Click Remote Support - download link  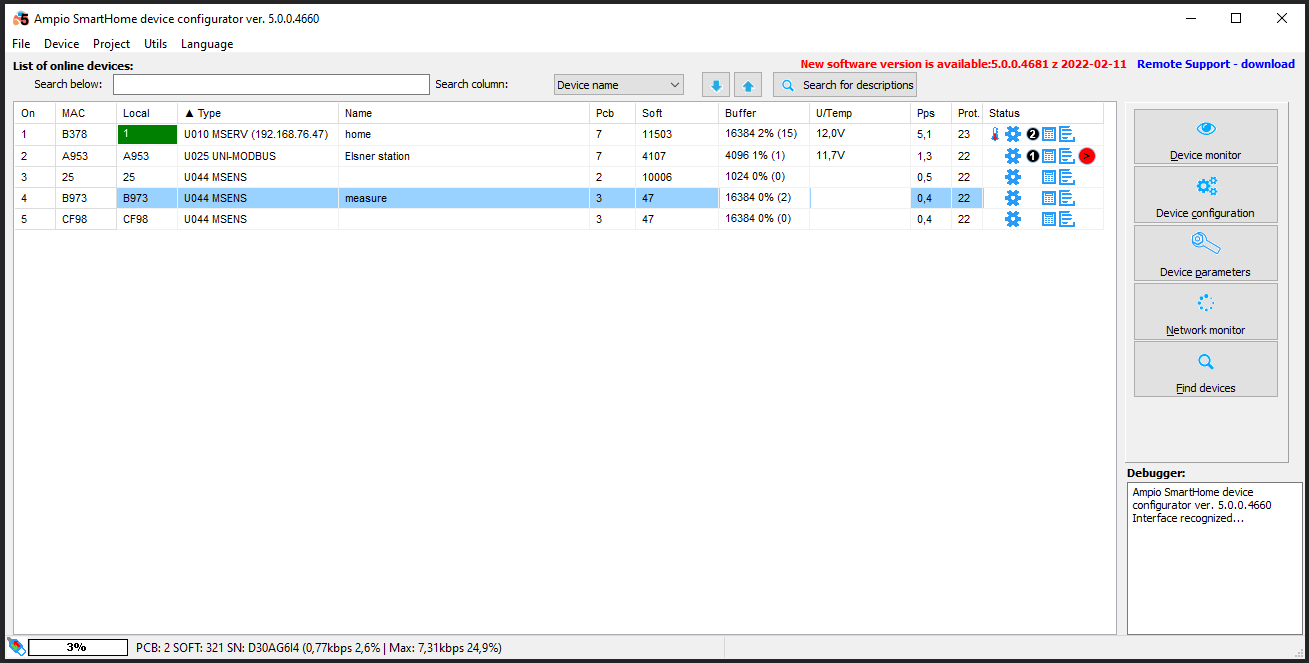[1215, 64]
